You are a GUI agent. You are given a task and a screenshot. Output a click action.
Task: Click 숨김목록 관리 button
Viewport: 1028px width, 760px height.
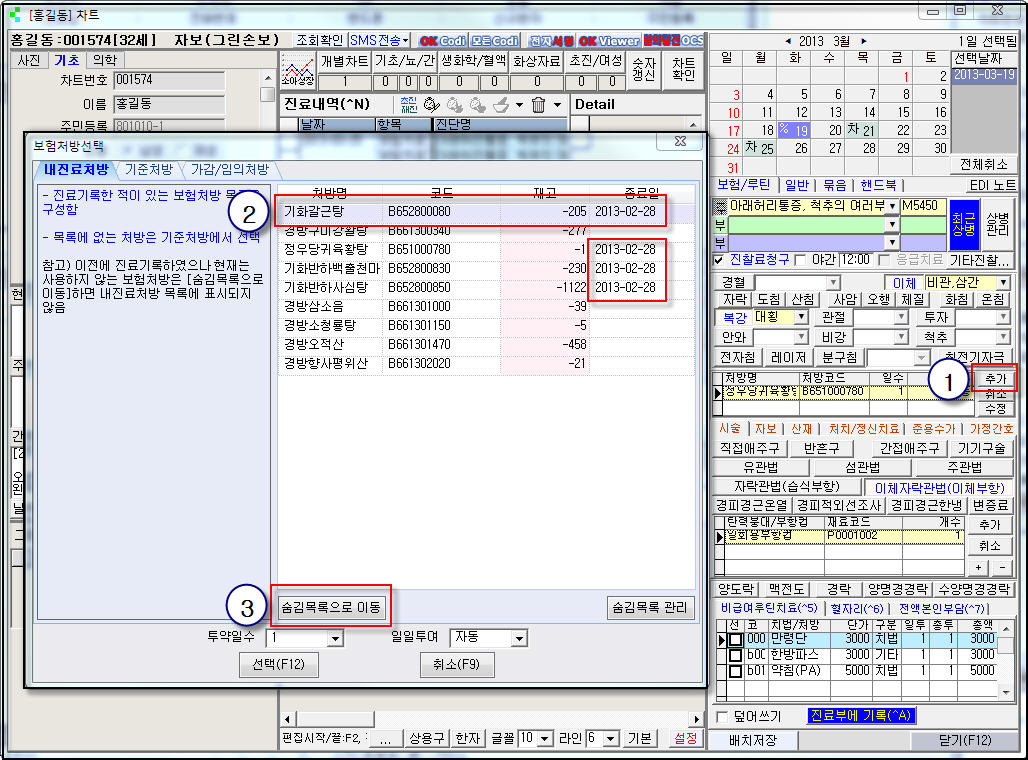(x=650, y=607)
